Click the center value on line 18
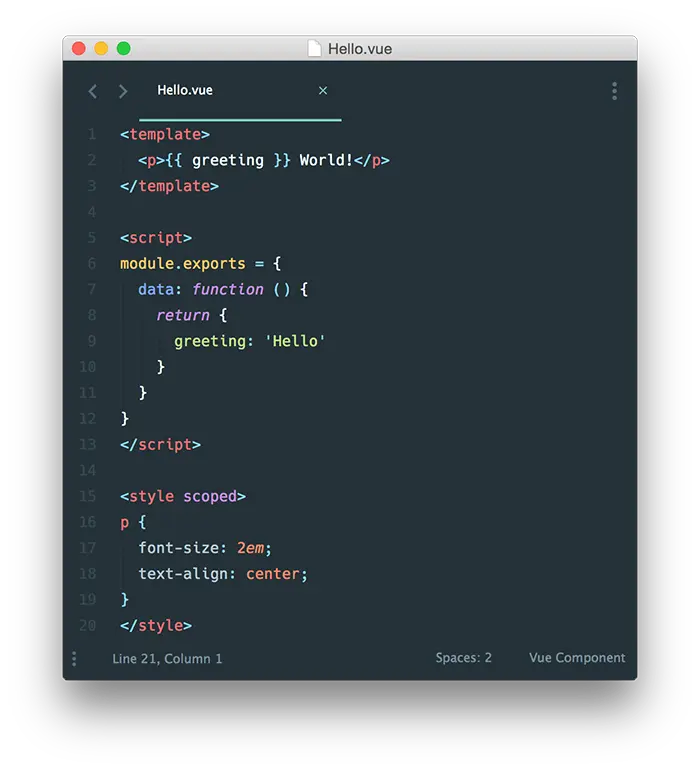 point(273,574)
